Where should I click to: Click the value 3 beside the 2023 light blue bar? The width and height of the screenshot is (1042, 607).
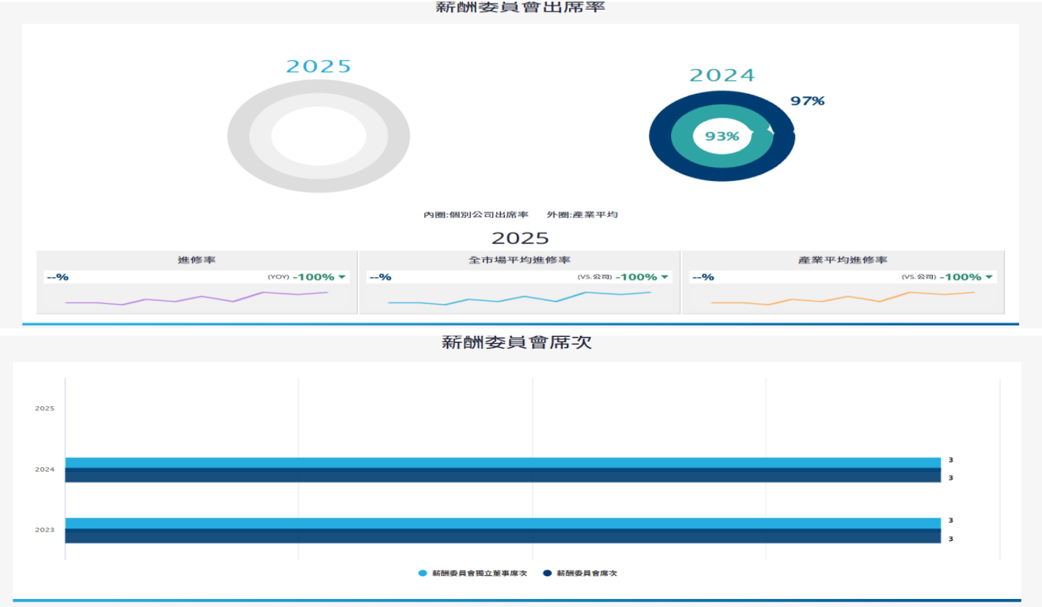(951, 521)
